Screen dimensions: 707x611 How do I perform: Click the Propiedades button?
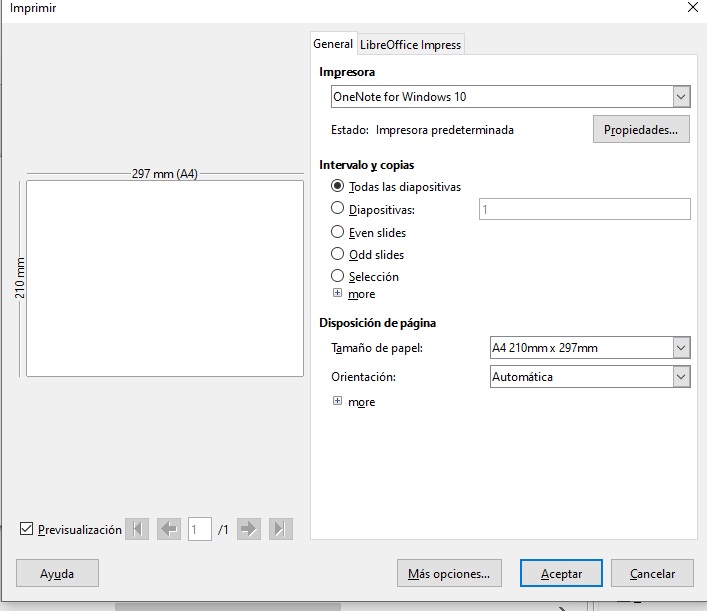point(641,130)
